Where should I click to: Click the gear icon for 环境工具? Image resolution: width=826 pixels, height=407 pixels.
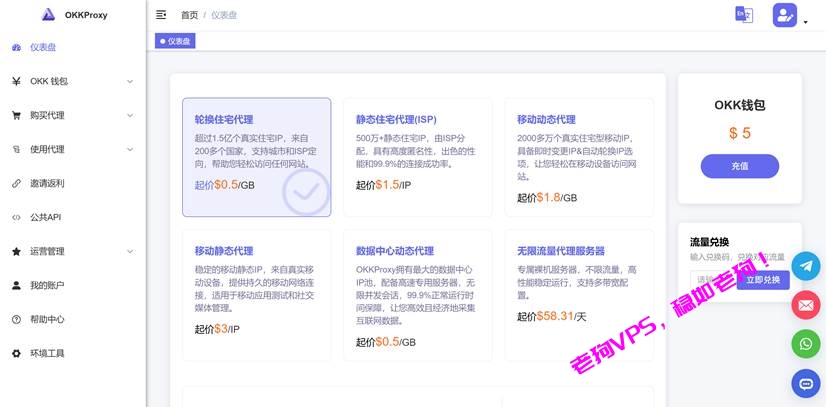pos(16,353)
